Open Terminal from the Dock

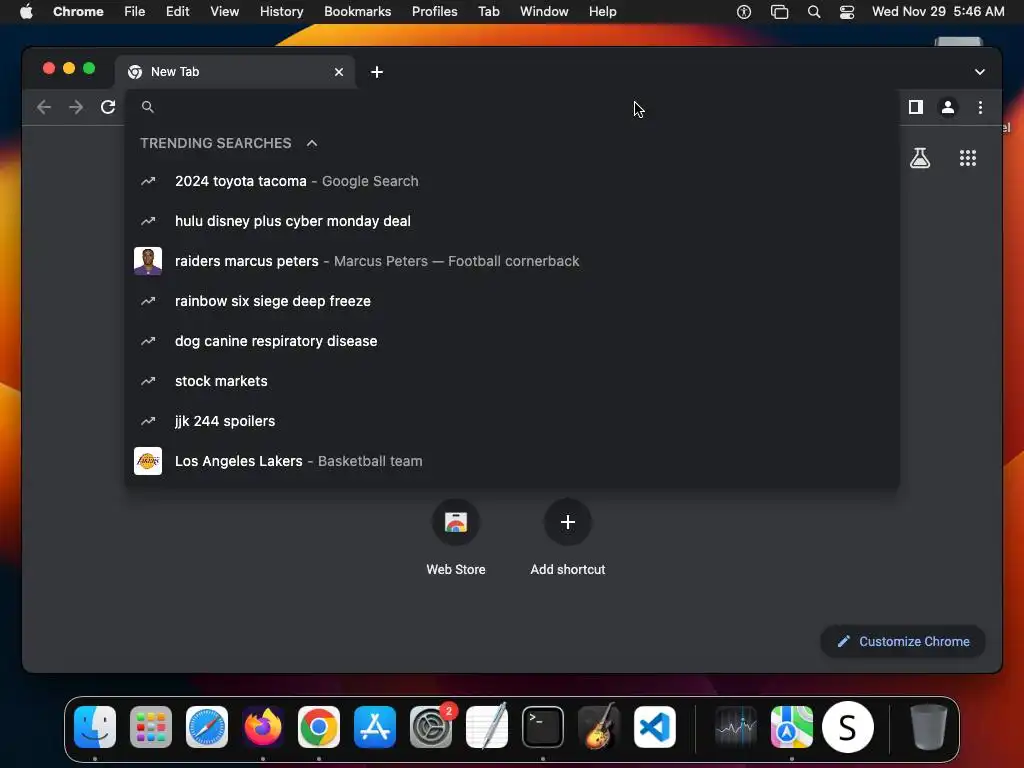(x=543, y=727)
